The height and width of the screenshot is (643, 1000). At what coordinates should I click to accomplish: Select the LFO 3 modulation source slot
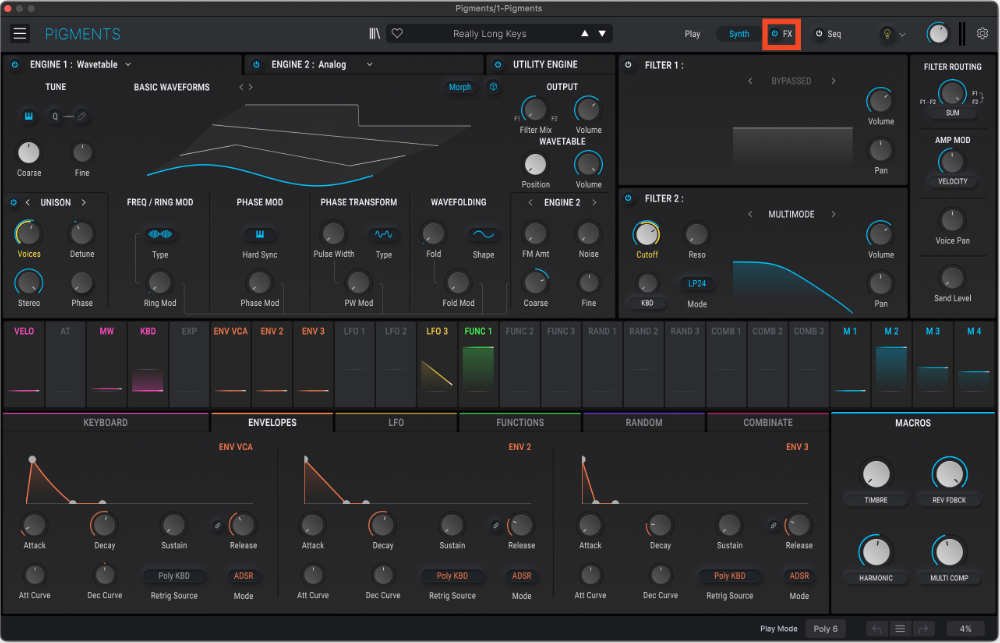click(x=437, y=365)
